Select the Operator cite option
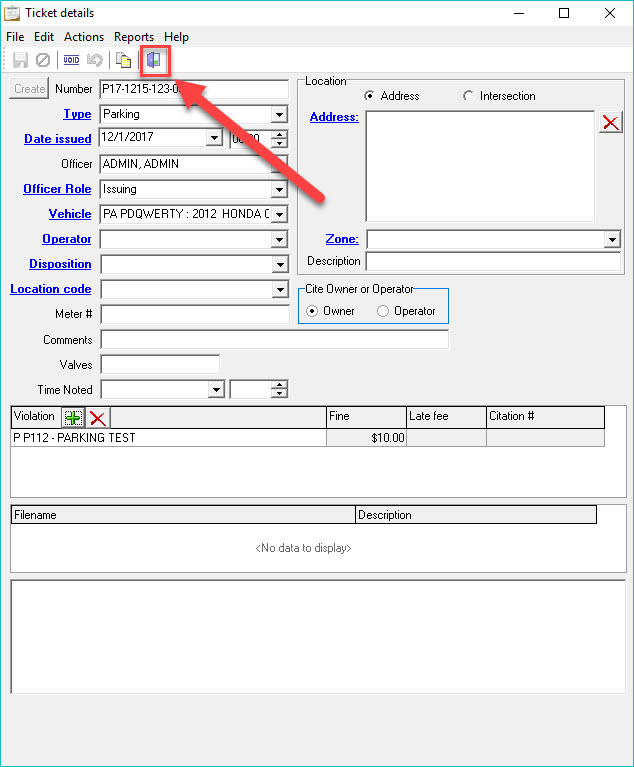 [383, 311]
